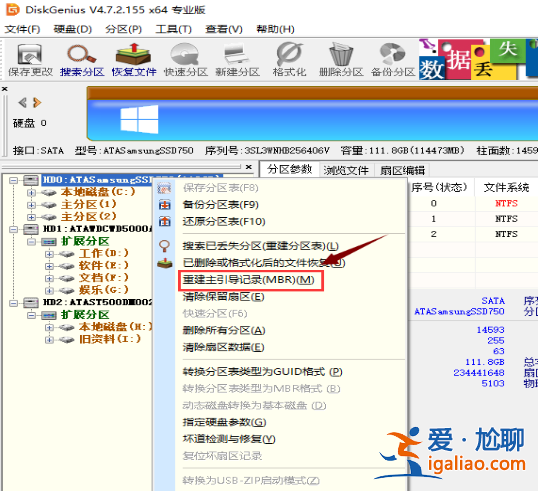Select 转换分区表类型为GUID格式
This screenshot has width=538, height=491.
[x=262, y=372]
